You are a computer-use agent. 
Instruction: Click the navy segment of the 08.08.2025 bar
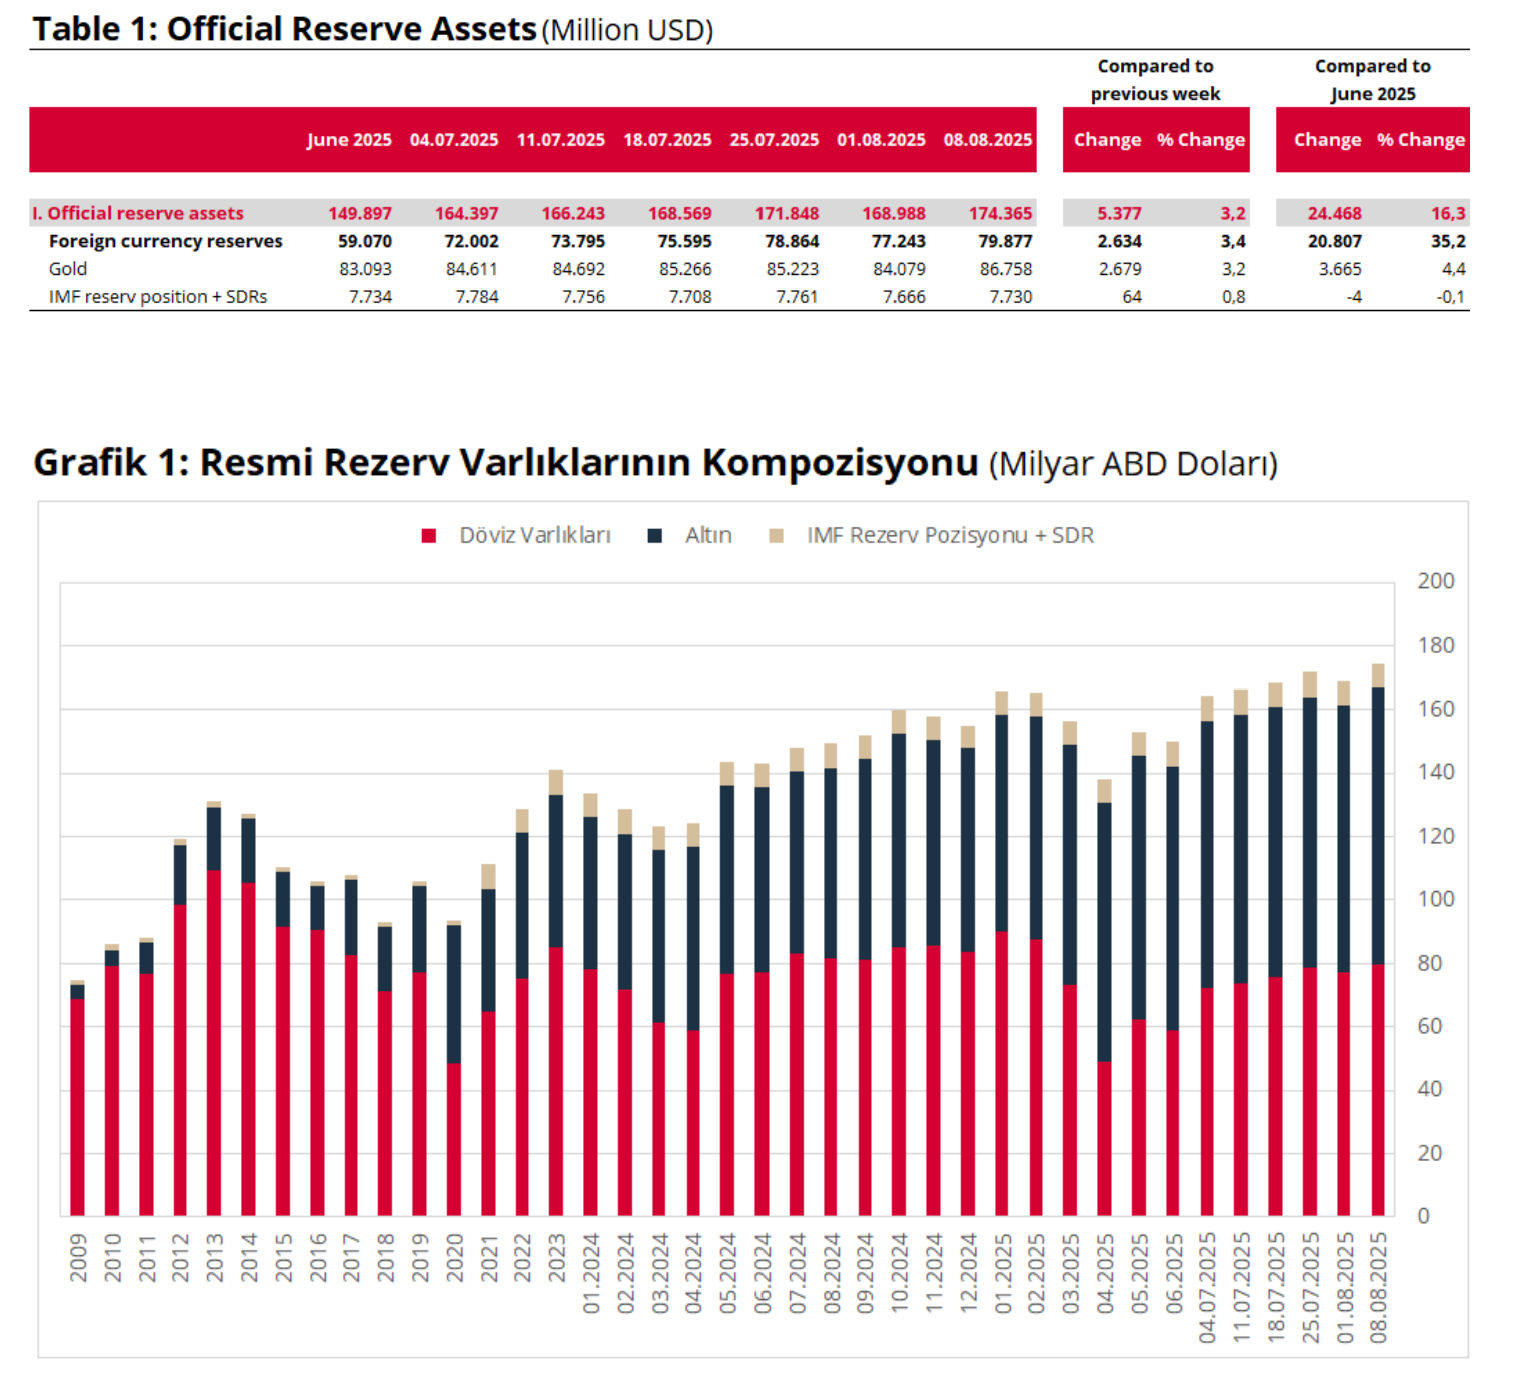[x=1378, y=825]
